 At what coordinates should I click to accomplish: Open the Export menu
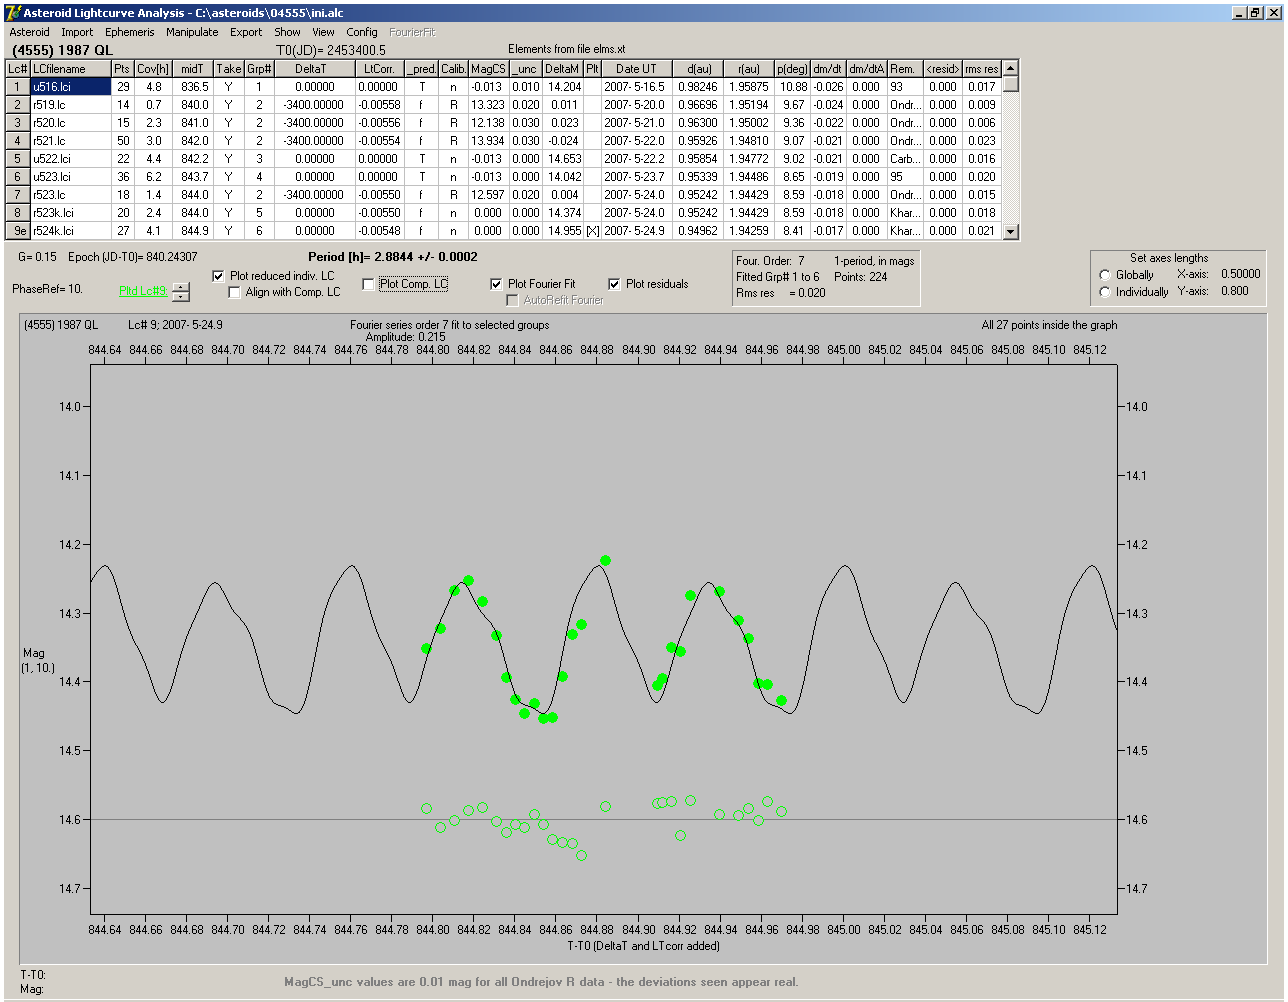click(x=246, y=32)
